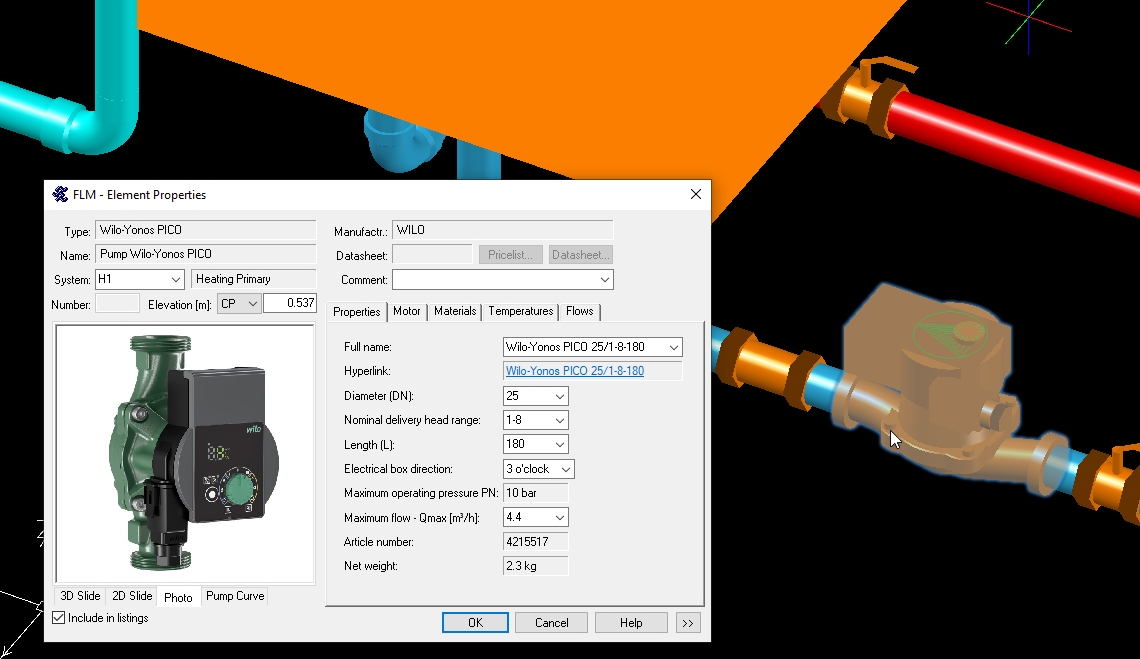Toggle the Include in listings checkbox
This screenshot has height=659, width=1140.
[x=59, y=618]
